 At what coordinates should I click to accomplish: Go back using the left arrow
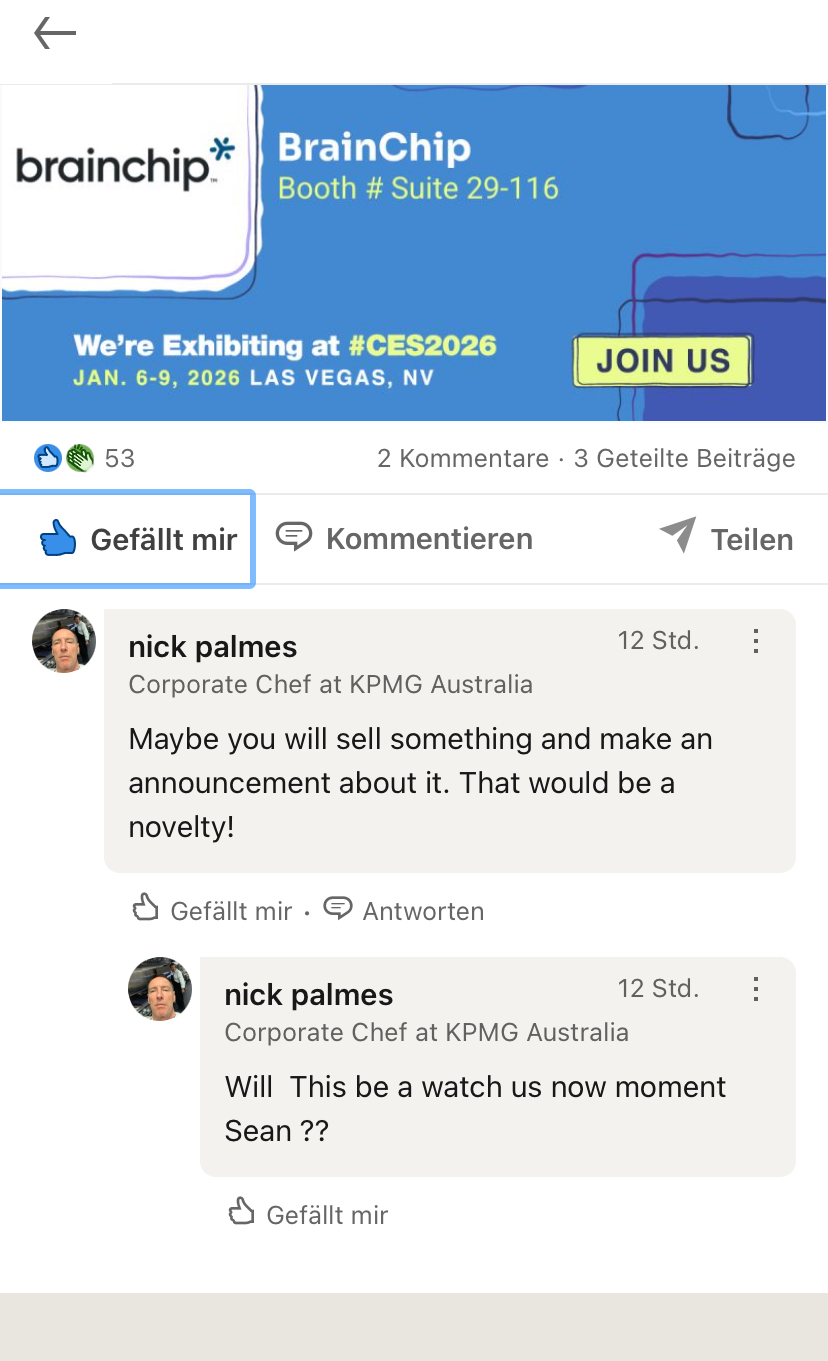(x=55, y=34)
